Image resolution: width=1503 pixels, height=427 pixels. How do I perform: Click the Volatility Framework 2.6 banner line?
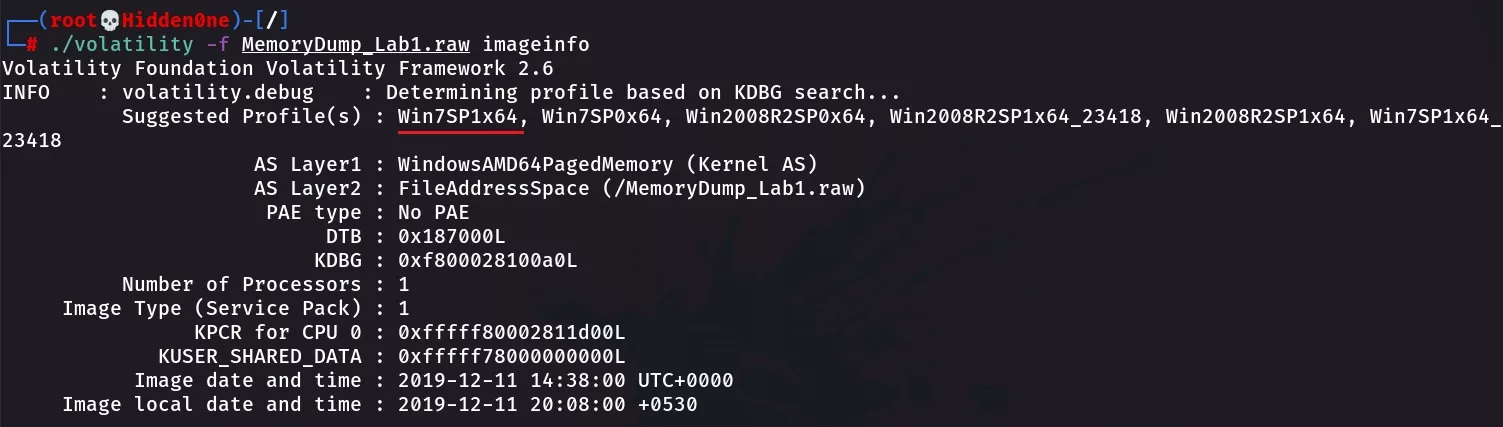tap(277, 69)
